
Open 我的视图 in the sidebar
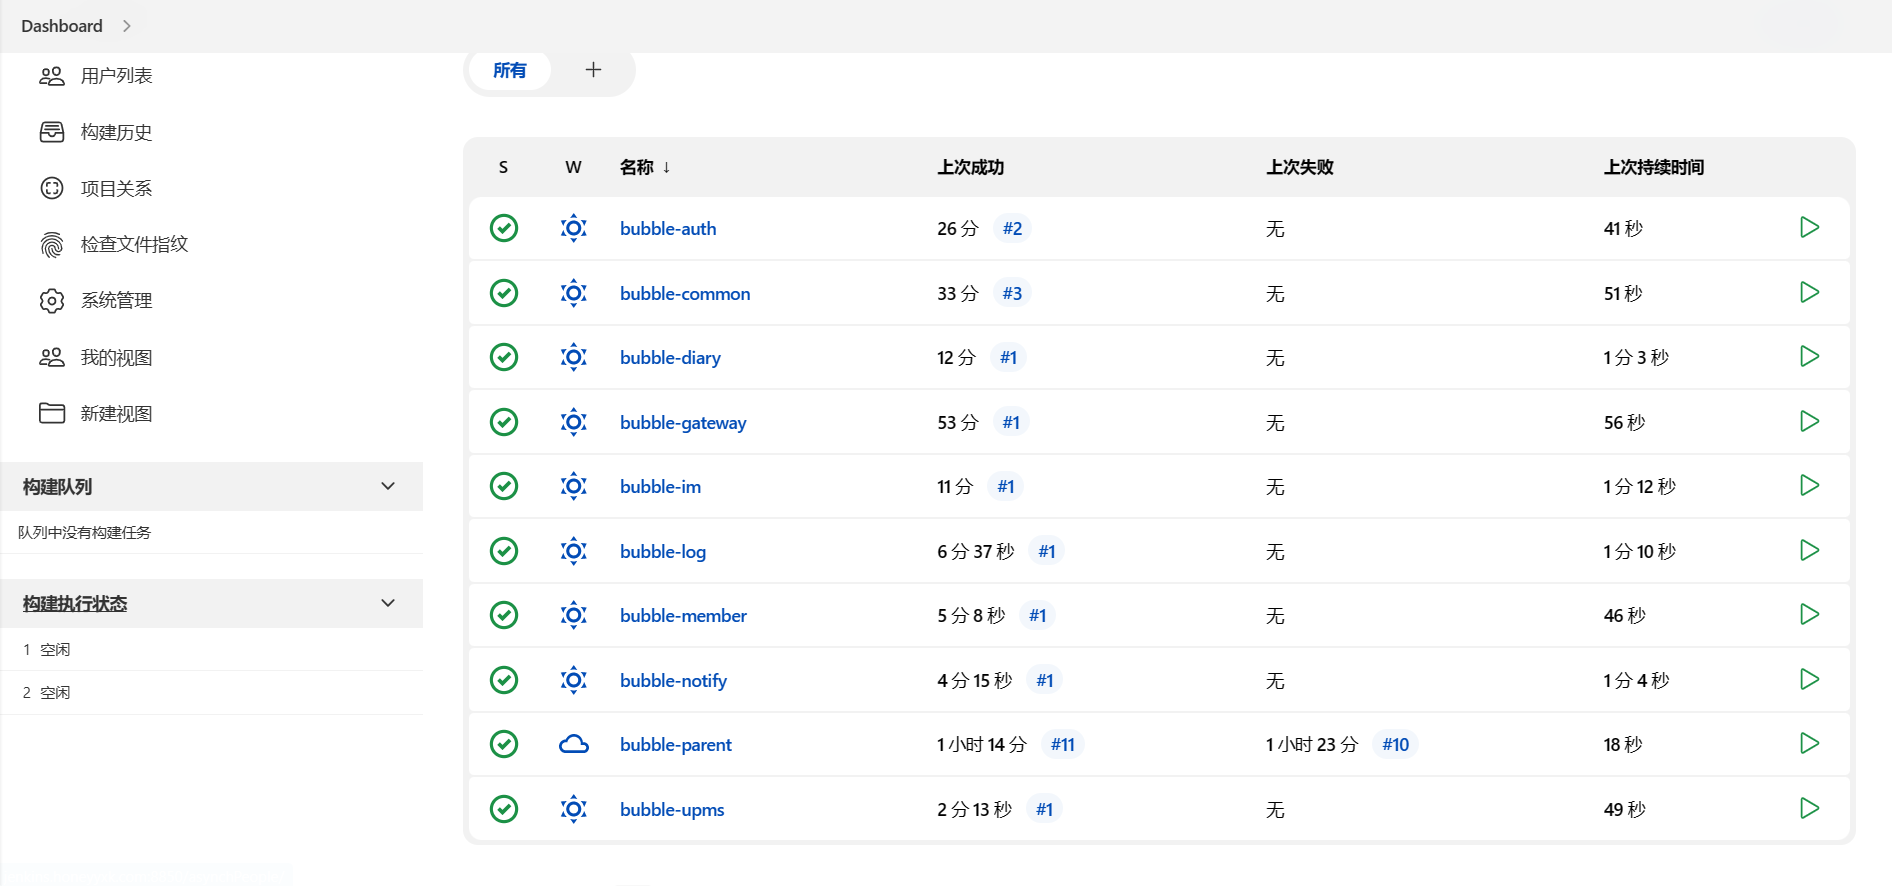[116, 357]
